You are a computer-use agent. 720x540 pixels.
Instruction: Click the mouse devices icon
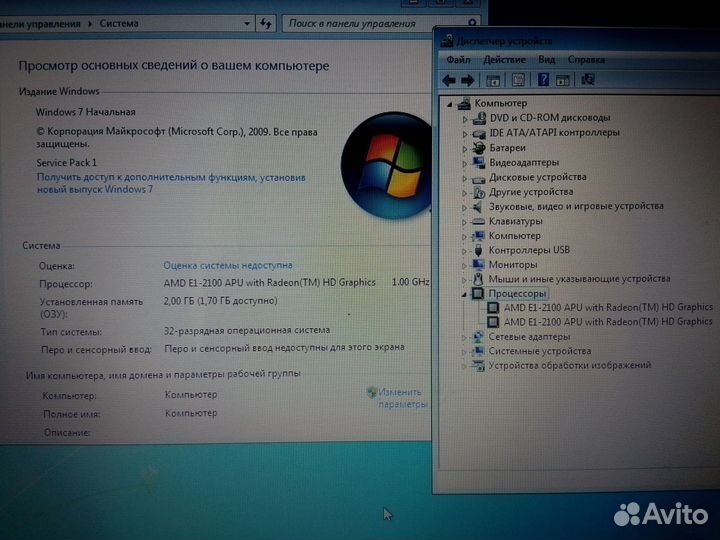[x=478, y=279]
